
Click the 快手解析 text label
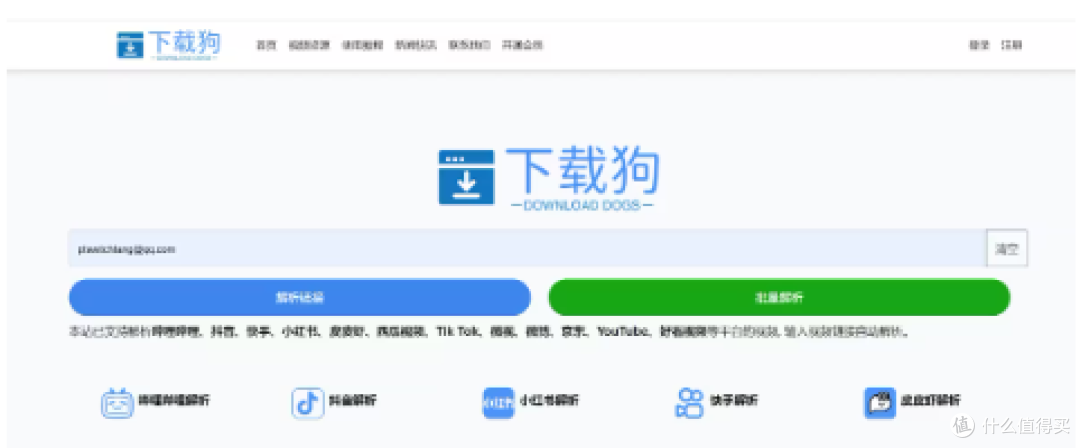coord(734,400)
